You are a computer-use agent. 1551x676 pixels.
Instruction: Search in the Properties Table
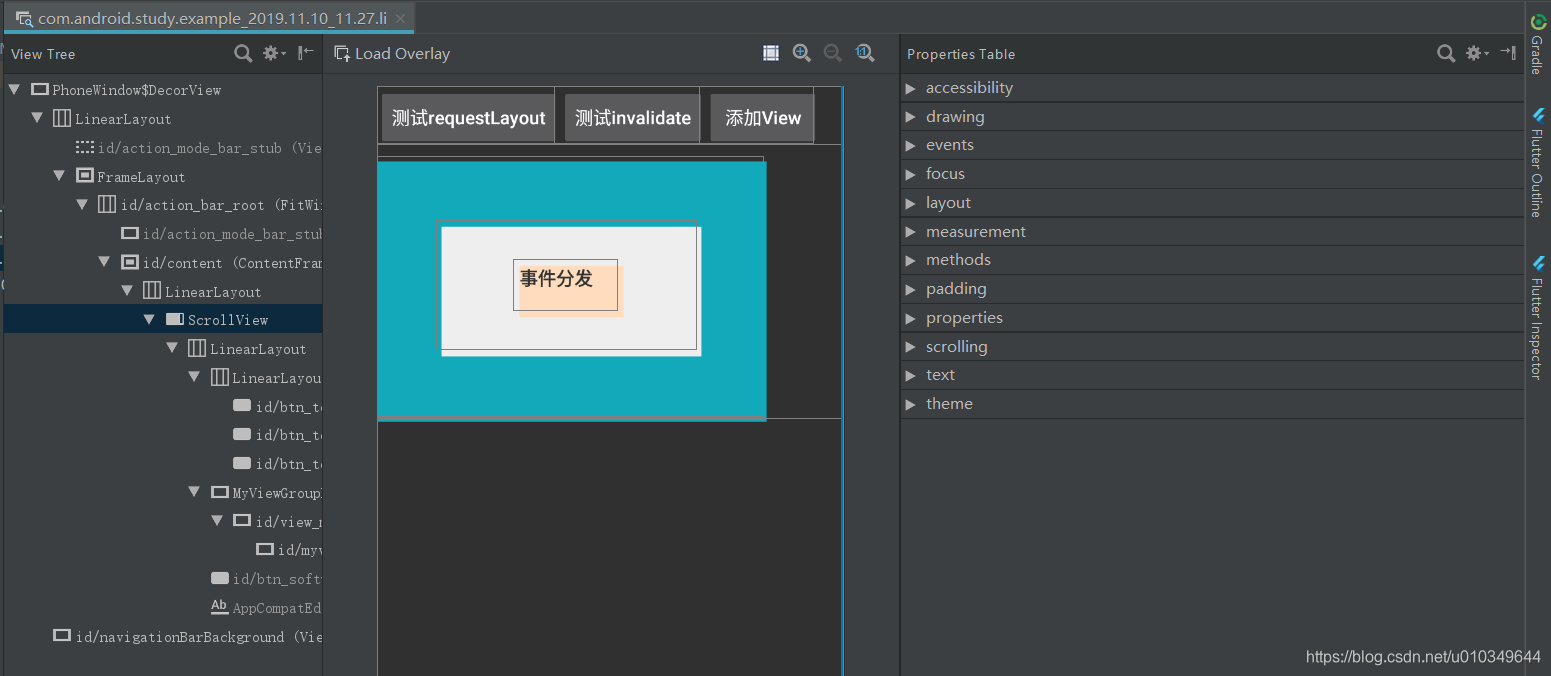click(1446, 53)
